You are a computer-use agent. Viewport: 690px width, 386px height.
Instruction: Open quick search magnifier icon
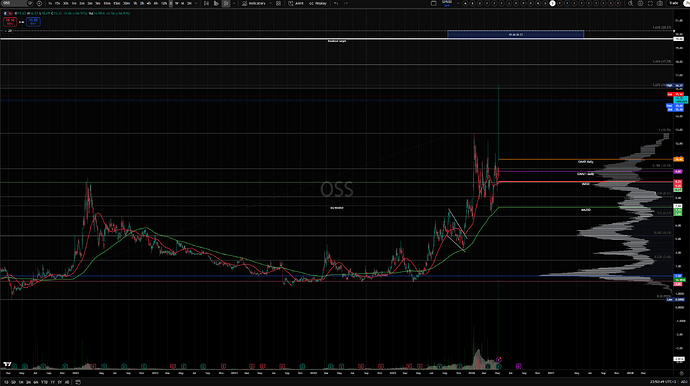630,3
